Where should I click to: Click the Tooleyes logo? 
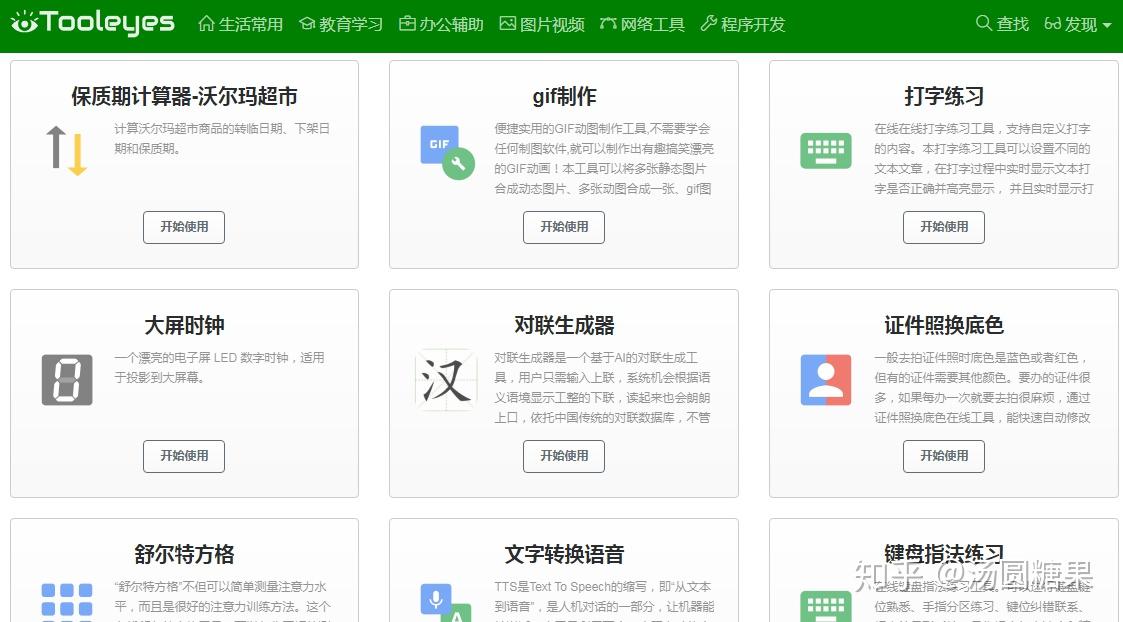coord(93,23)
